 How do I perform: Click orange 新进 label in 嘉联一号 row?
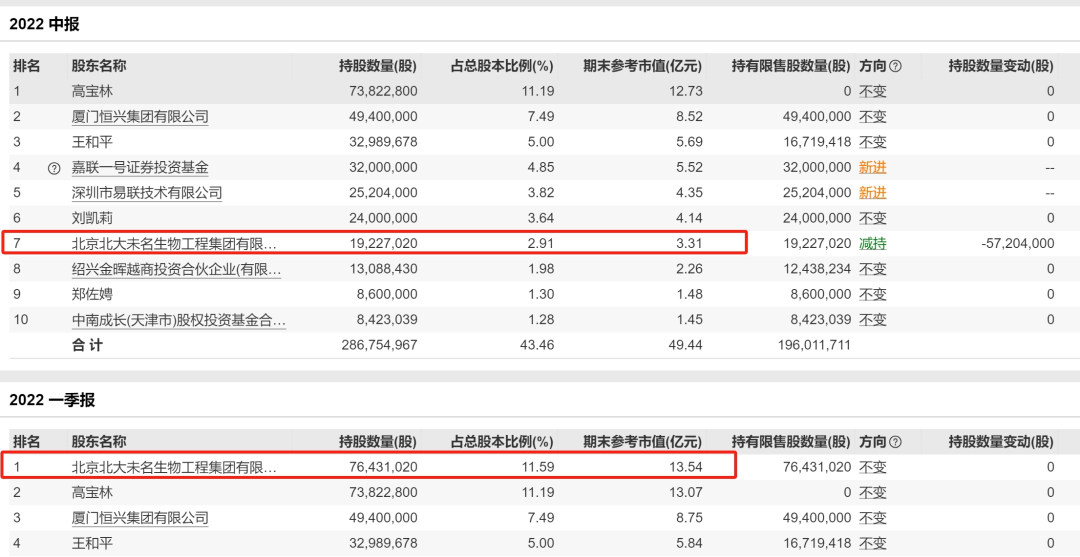[872, 168]
